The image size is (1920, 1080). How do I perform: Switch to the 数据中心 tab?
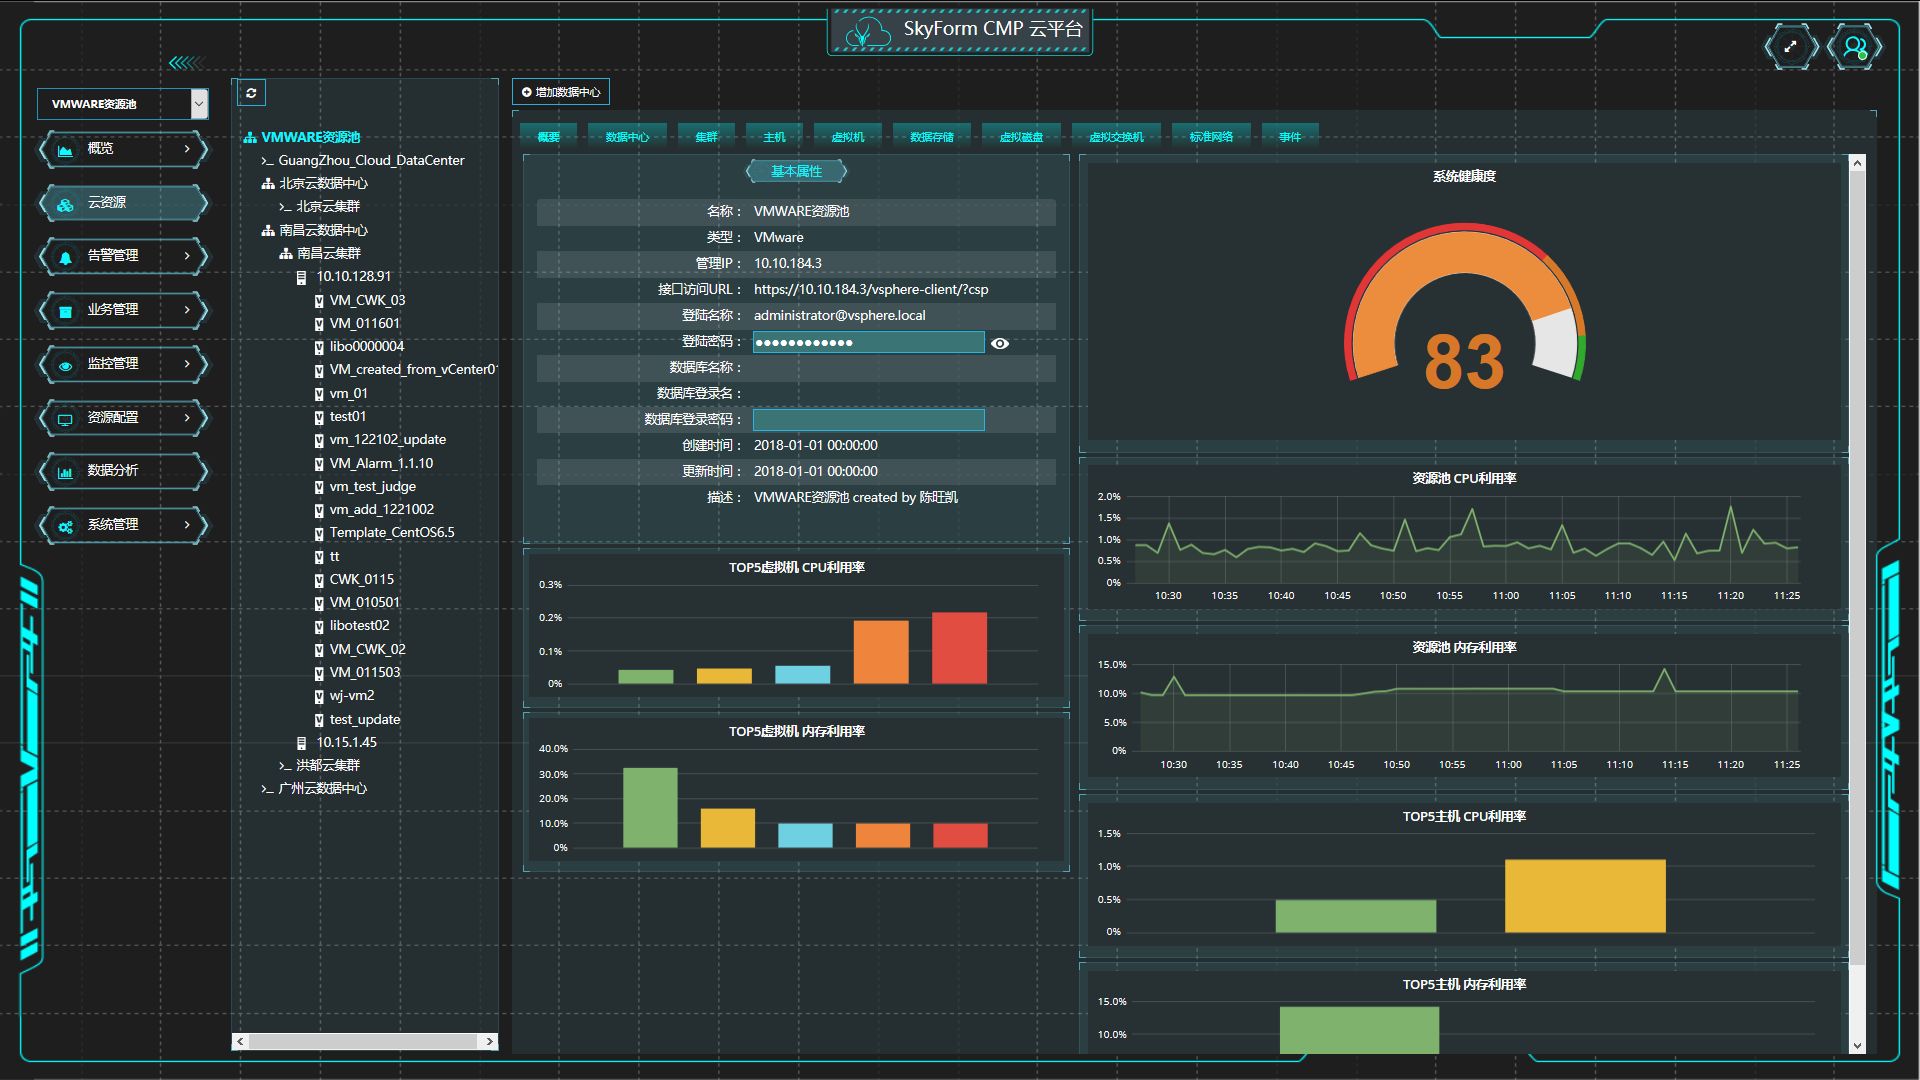pos(627,137)
